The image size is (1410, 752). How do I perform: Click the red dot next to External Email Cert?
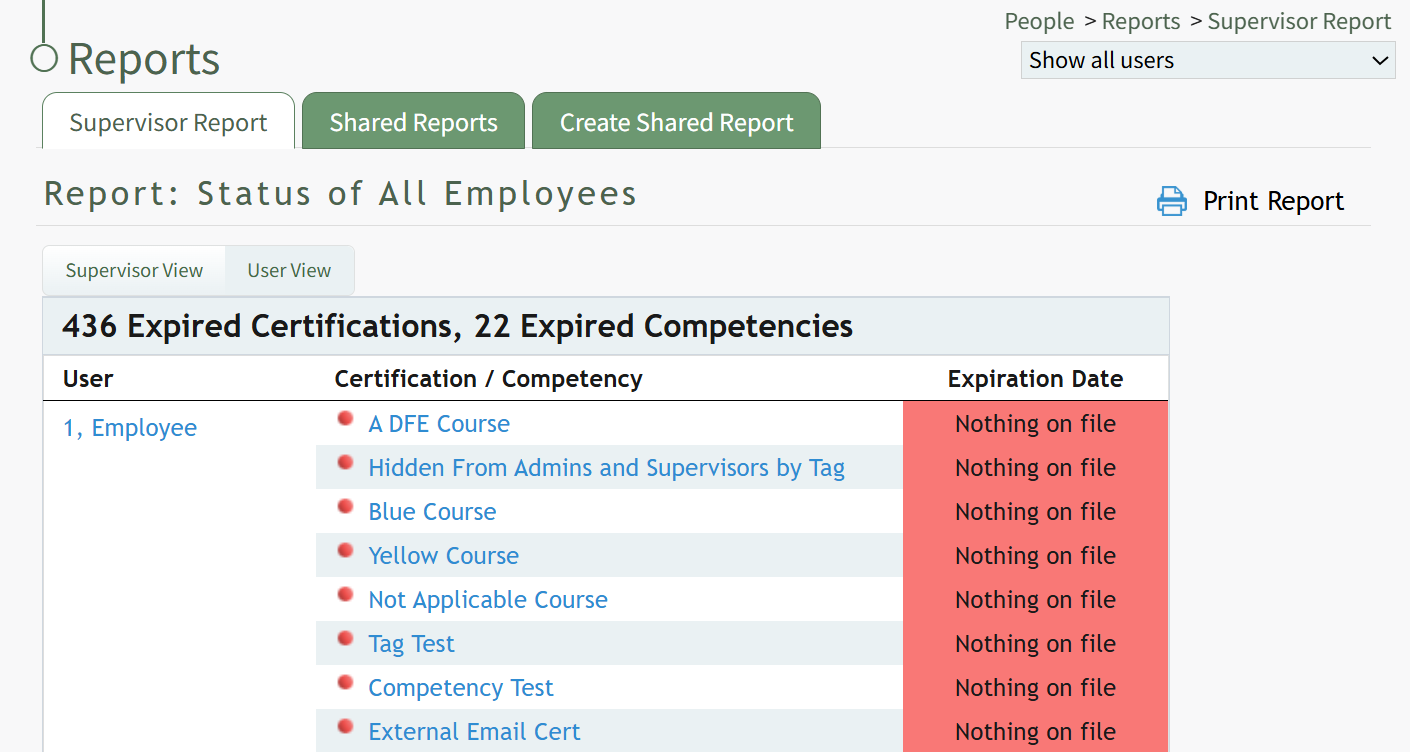[346, 727]
